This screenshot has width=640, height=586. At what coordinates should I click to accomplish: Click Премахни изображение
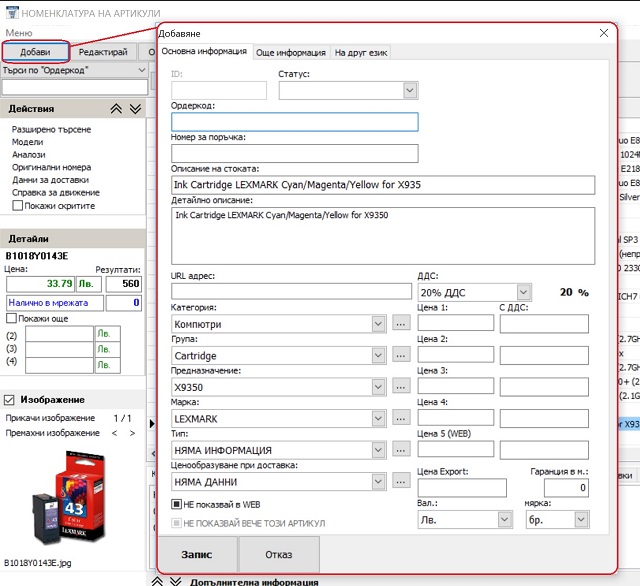pos(53,433)
